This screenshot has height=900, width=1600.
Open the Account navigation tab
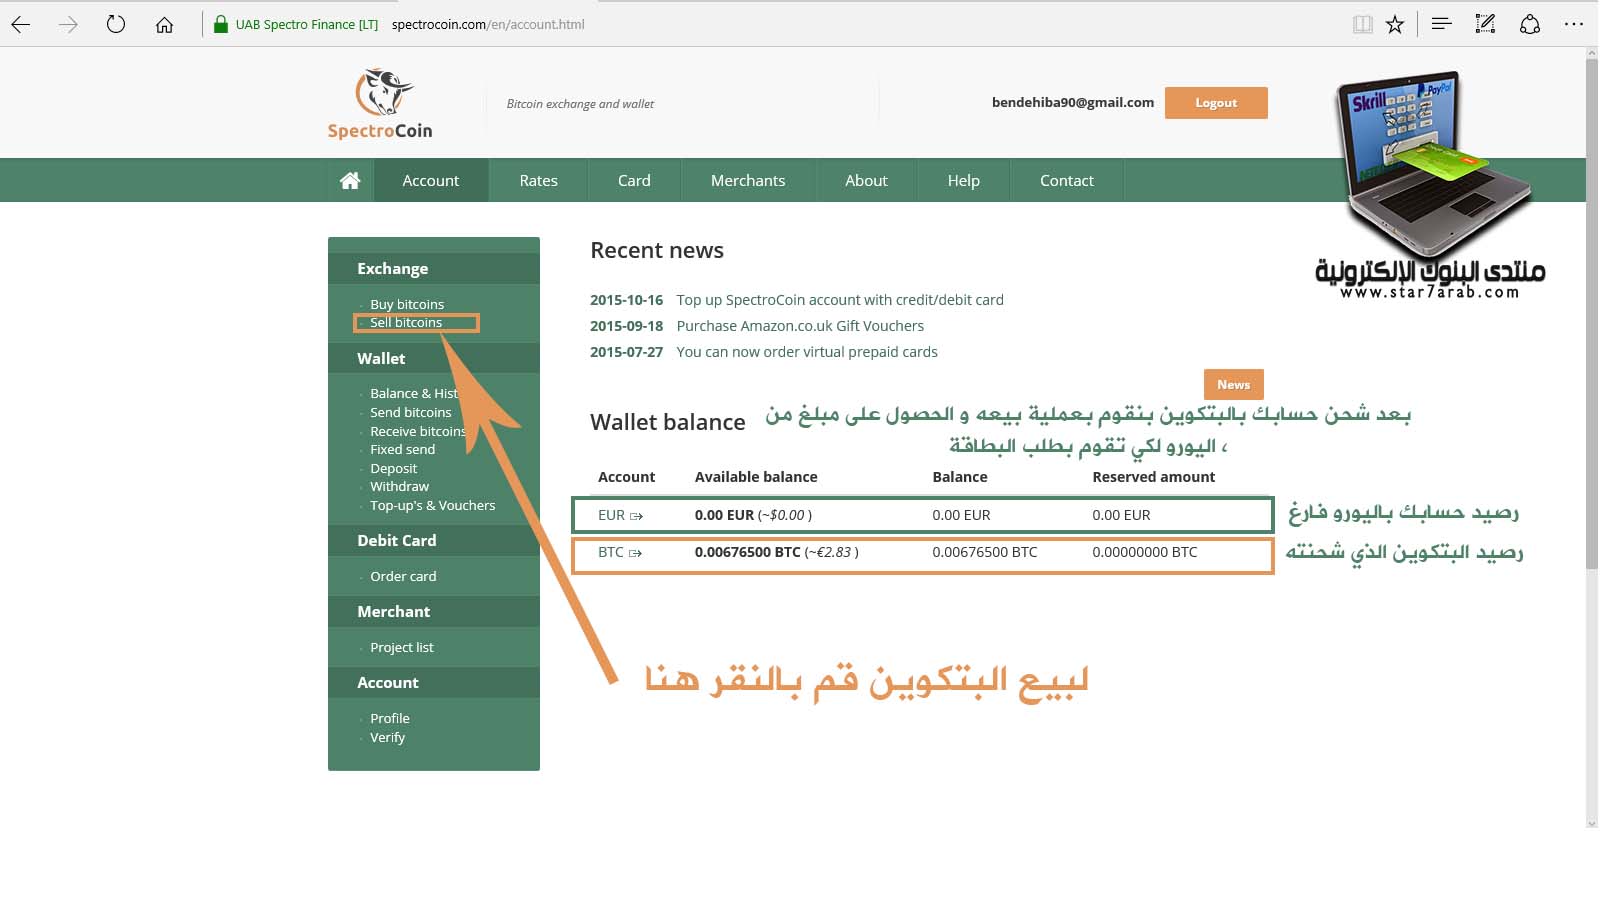pyautogui.click(x=431, y=180)
